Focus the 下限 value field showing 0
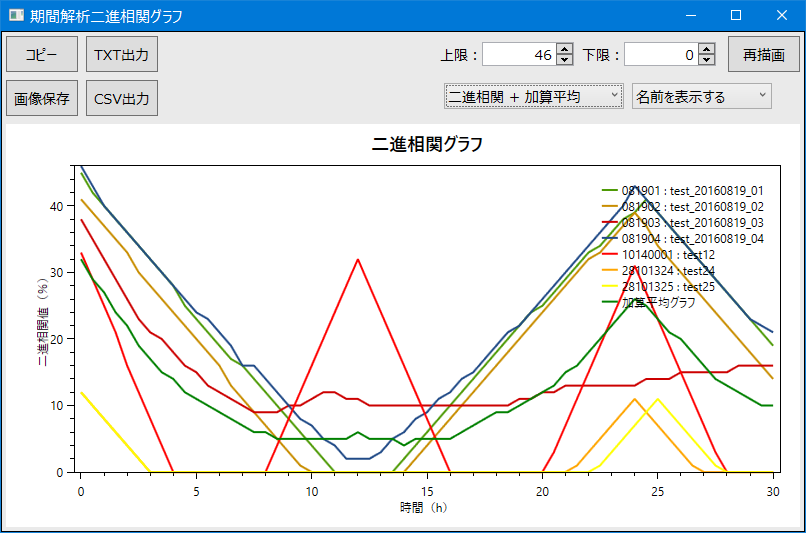 (661, 54)
